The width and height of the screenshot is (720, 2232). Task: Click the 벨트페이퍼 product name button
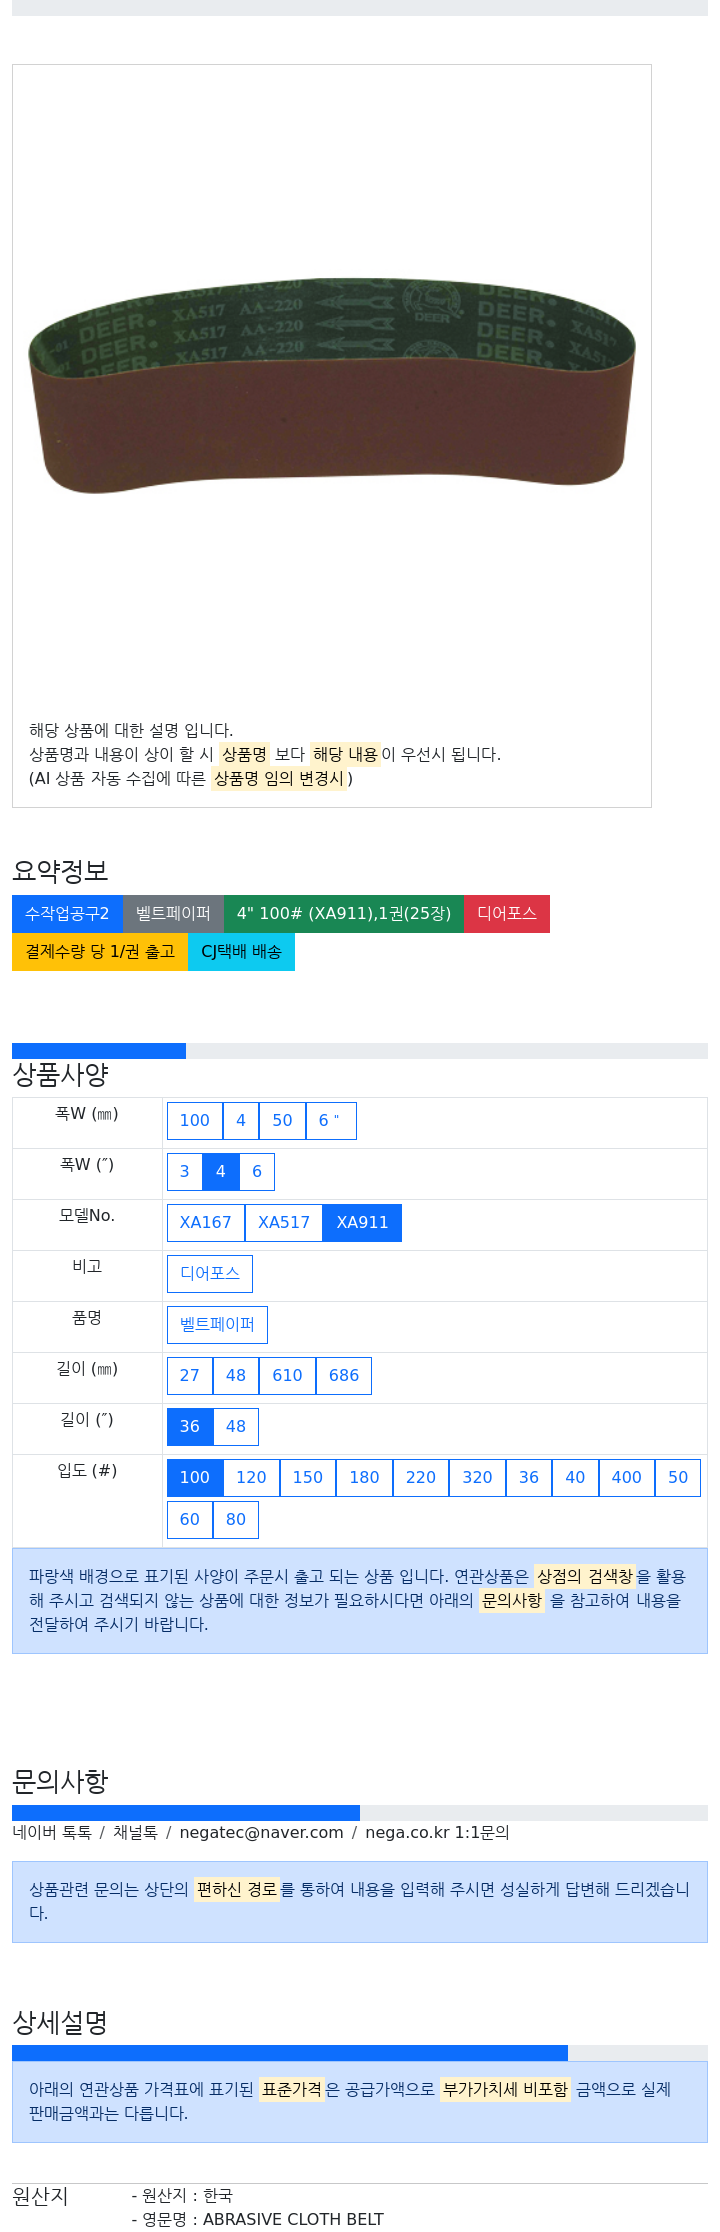tap(217, 1325)
